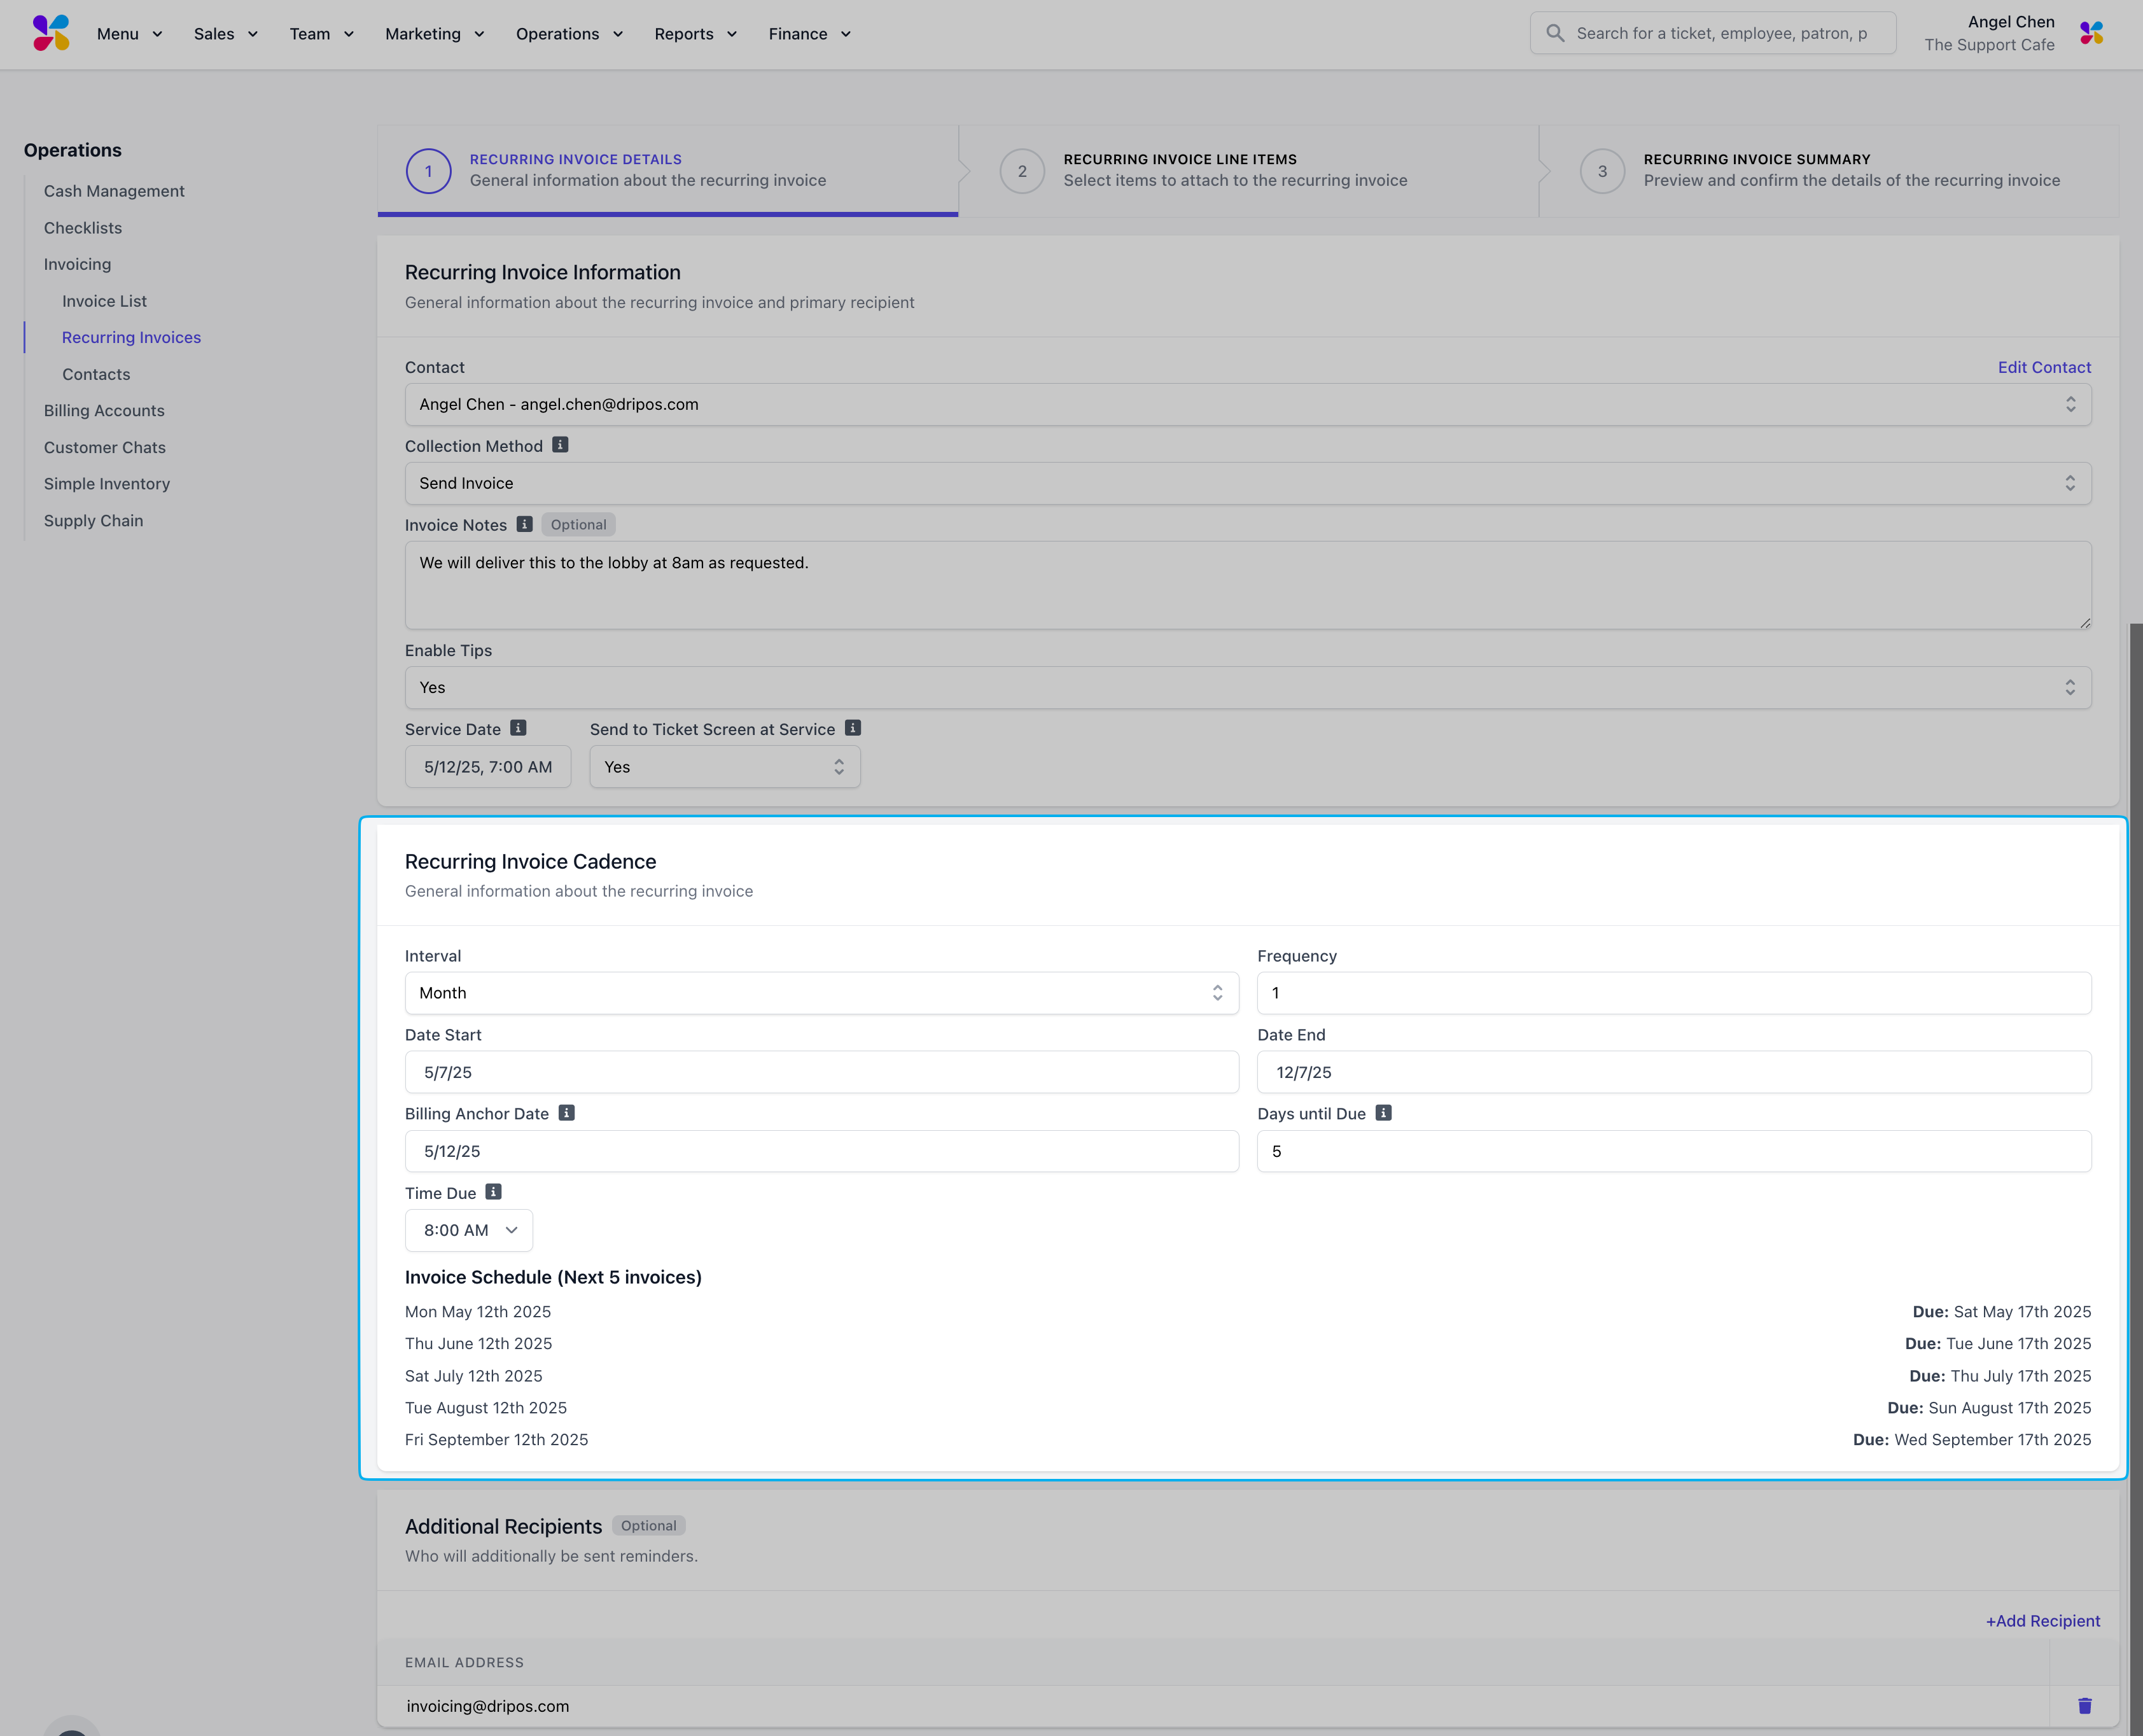Toggle Send to Ticket Screen Yes selector

tap(724, 767)
